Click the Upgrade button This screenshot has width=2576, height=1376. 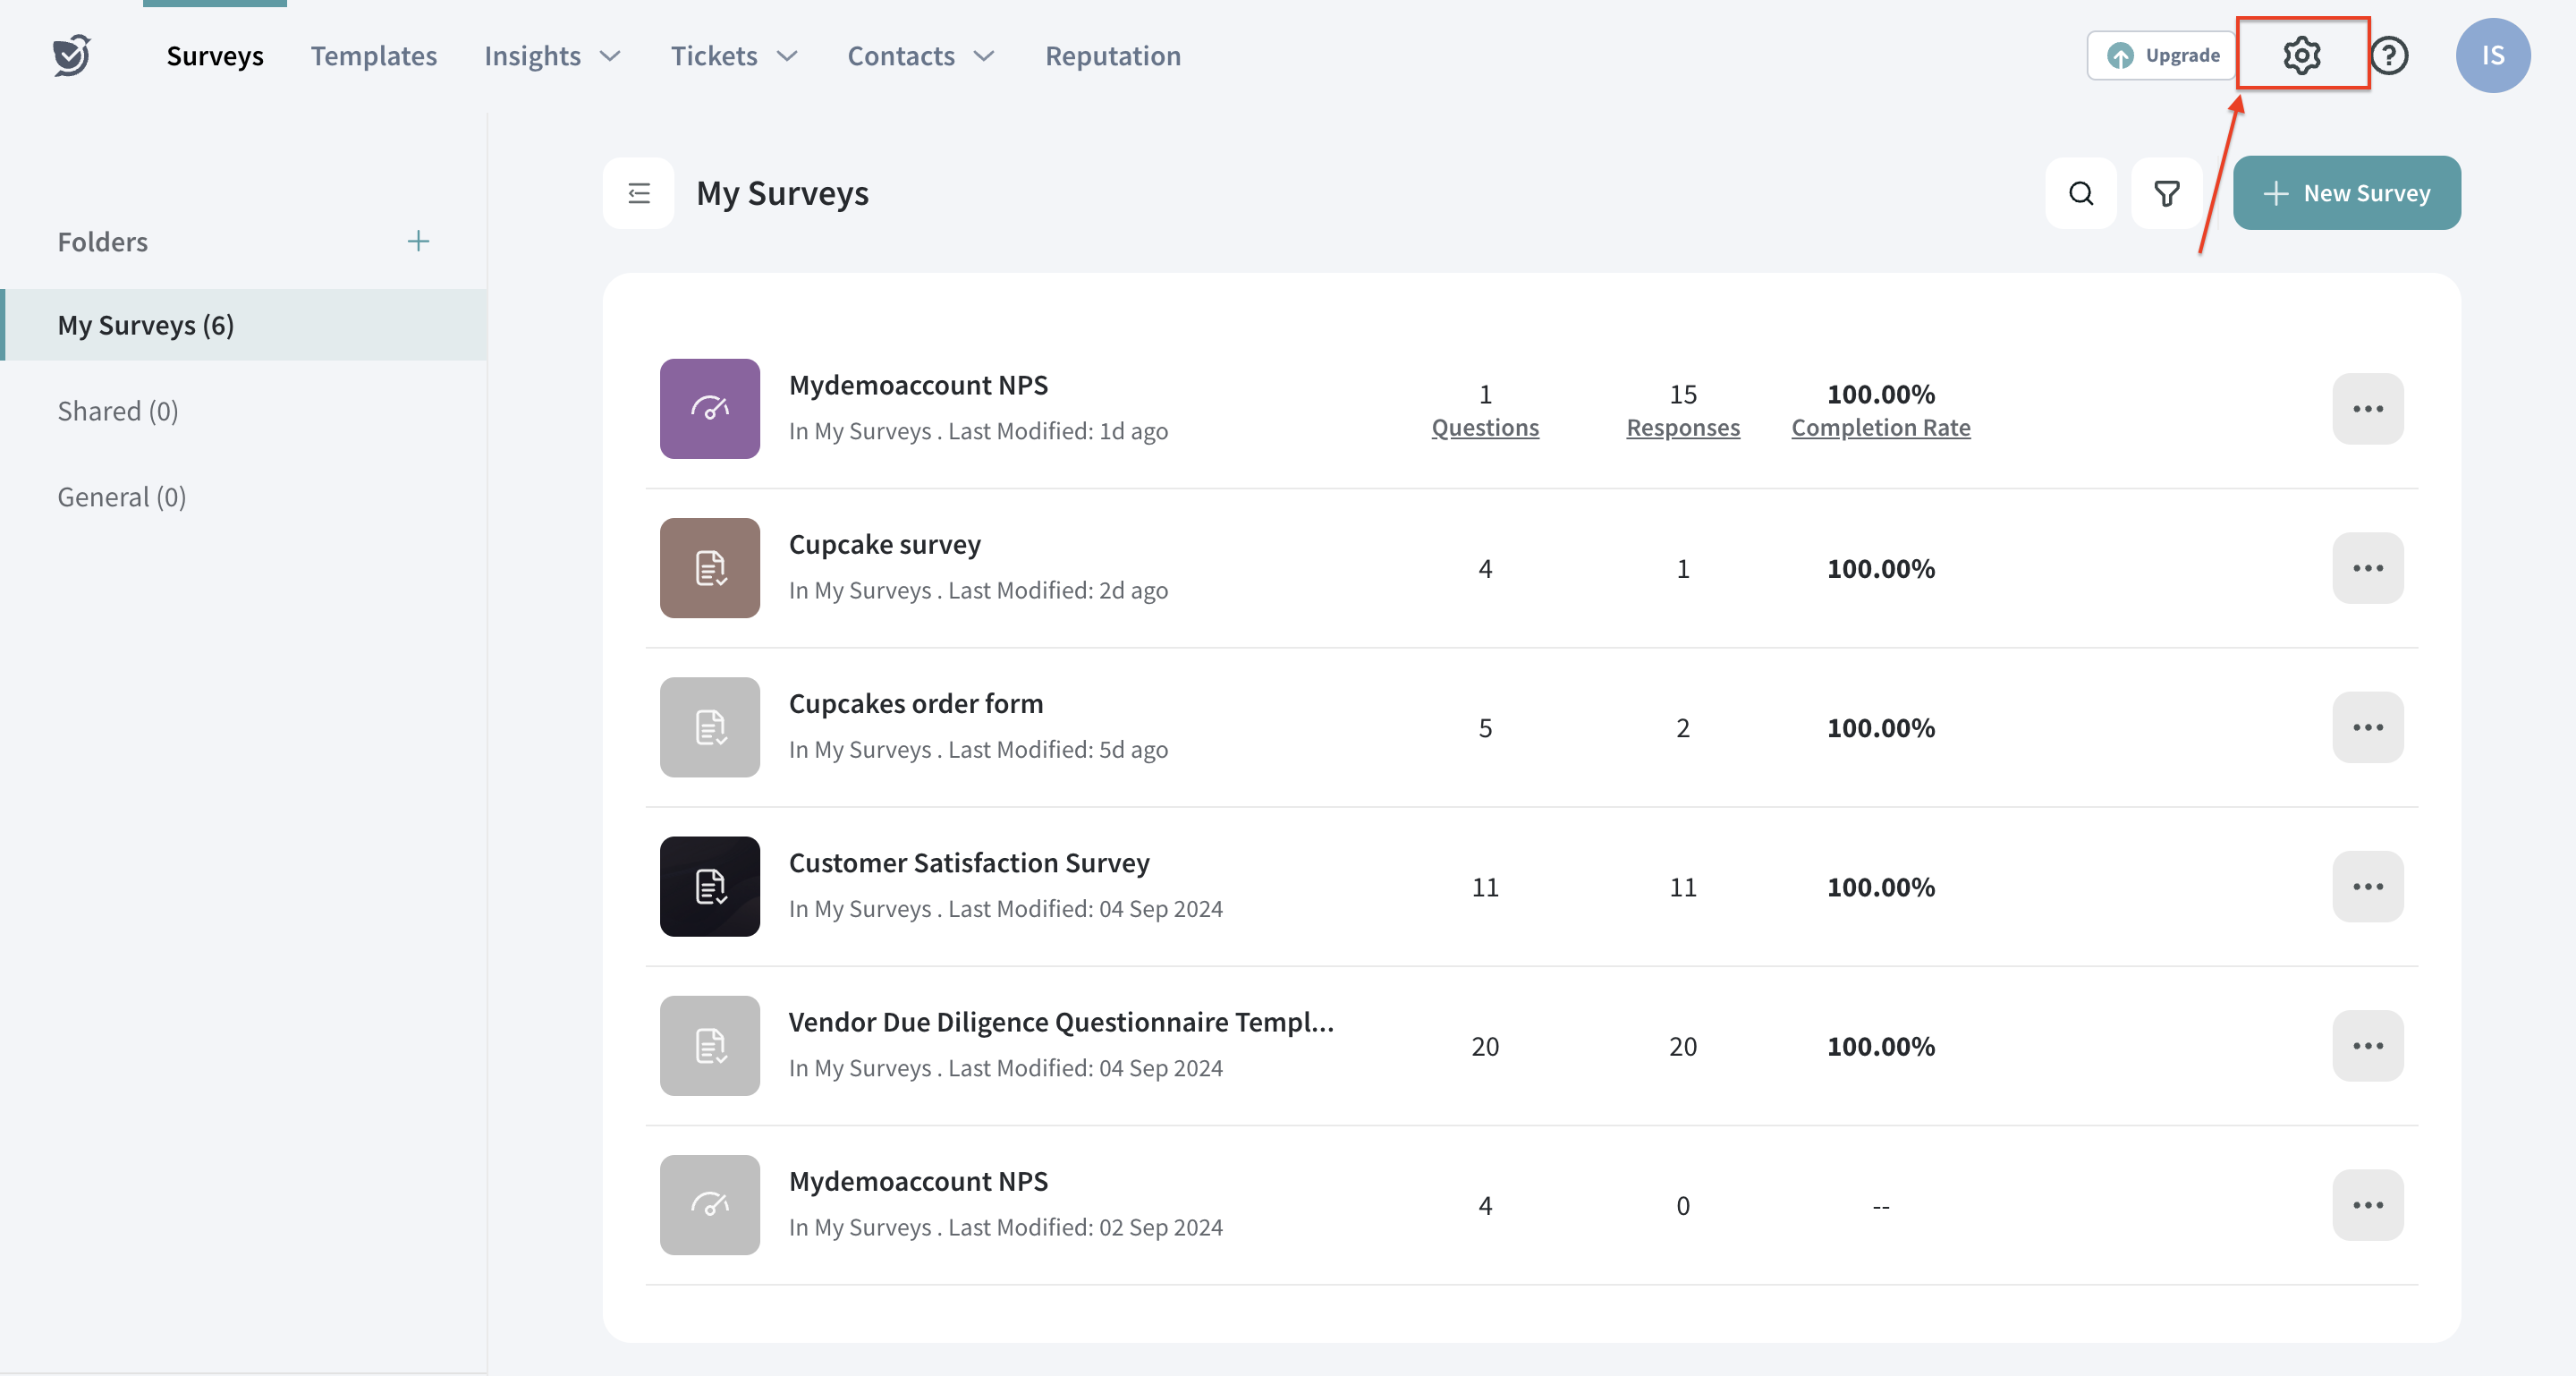click(x=2162, y=55)
